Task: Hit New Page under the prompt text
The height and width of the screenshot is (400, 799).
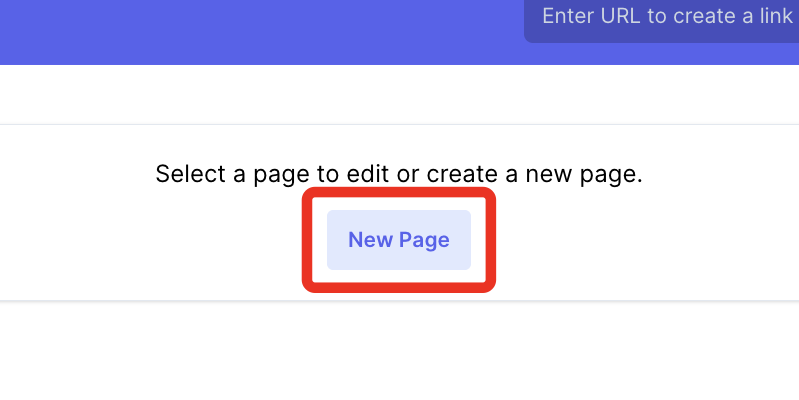Action: tap(398, 240)
